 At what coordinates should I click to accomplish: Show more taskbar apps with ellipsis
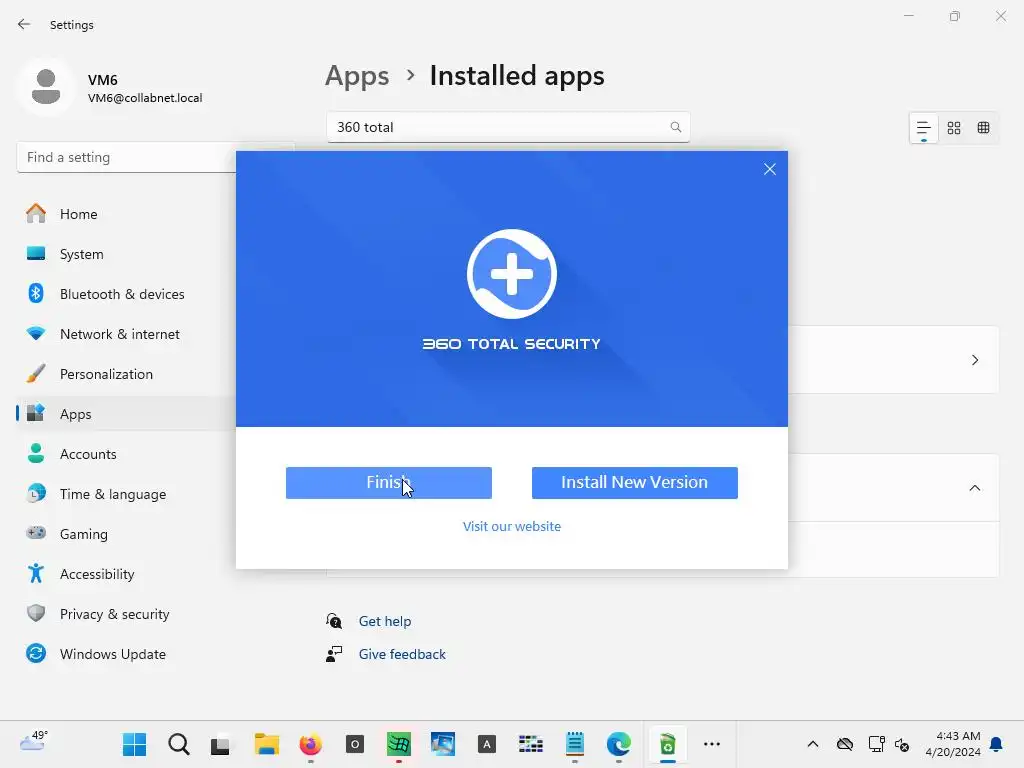point(712,744)
